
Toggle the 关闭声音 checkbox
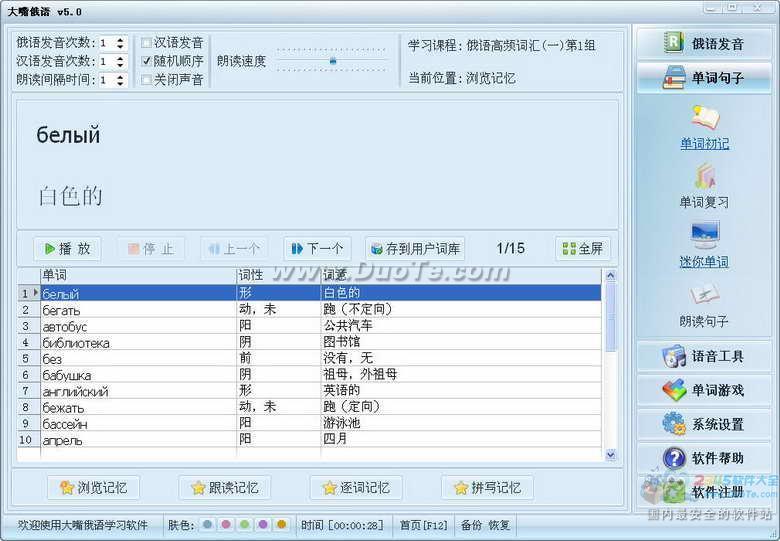(x=147, y=79)
